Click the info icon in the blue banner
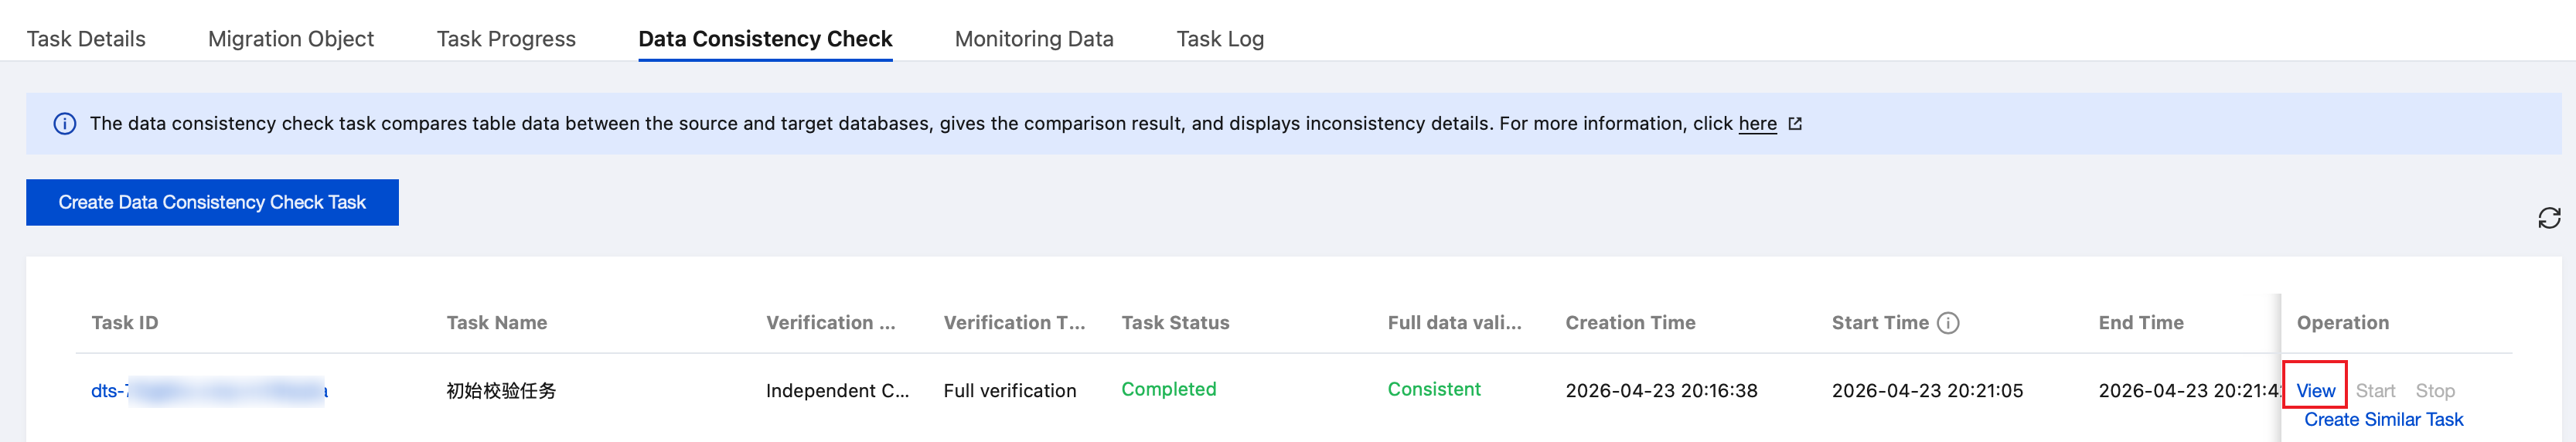The height and width of the screenshot is (442, 2576). 64,124
